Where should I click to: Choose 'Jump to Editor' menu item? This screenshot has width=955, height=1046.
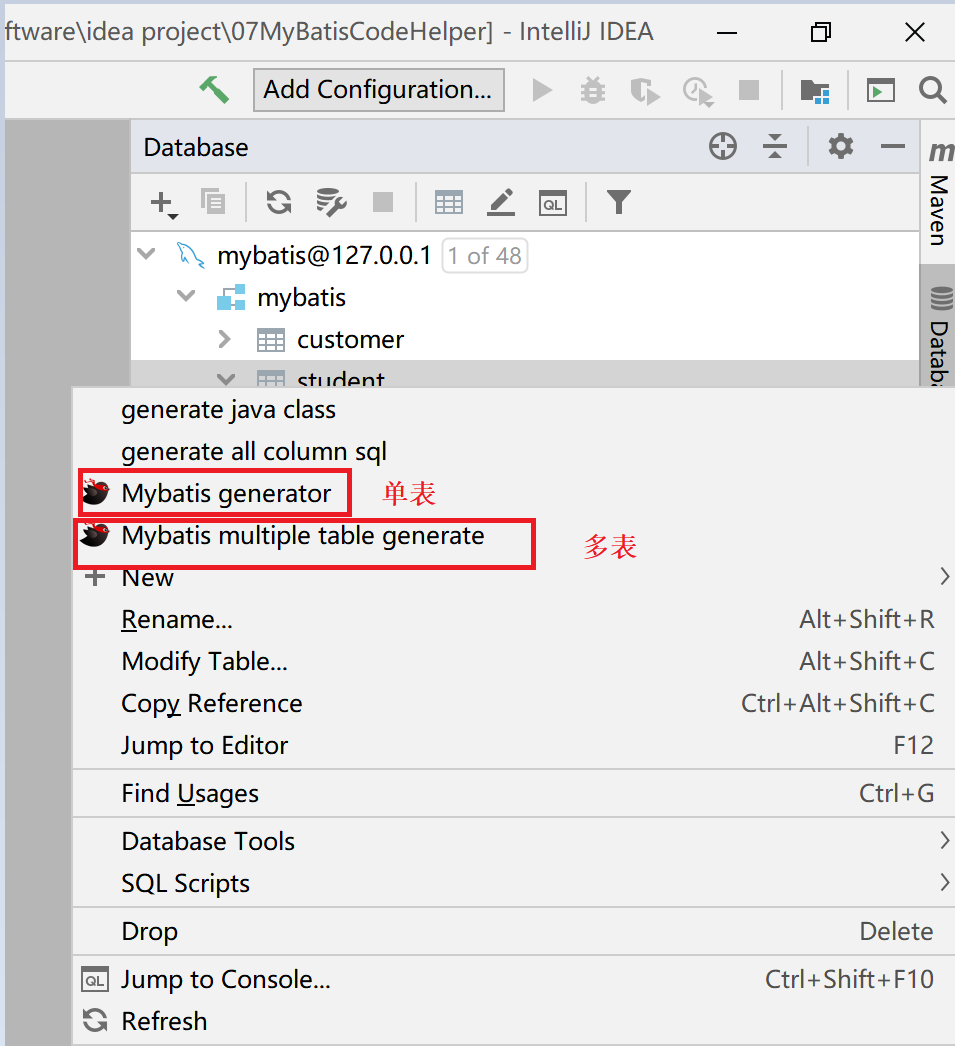(514, 745)
